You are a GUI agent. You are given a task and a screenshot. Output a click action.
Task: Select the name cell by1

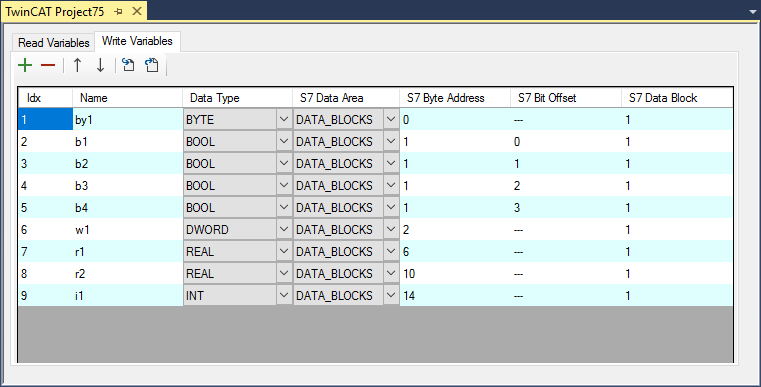[x=127, y=119]
